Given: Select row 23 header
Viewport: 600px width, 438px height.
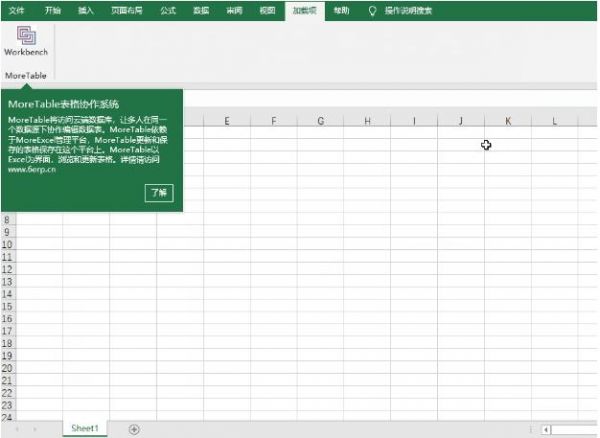Looking at the screenshot, I should (7, 405).
